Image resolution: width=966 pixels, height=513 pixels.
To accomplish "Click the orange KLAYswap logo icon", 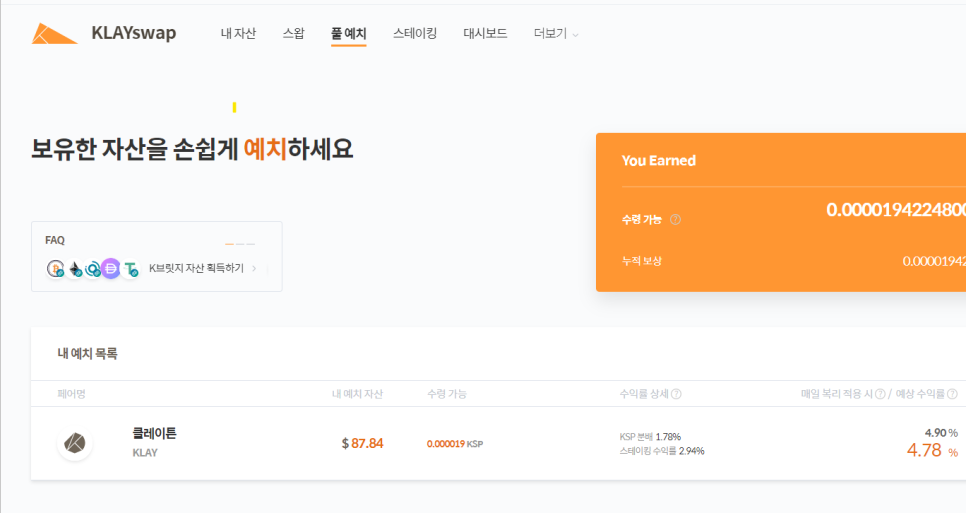I will (54, 34).
